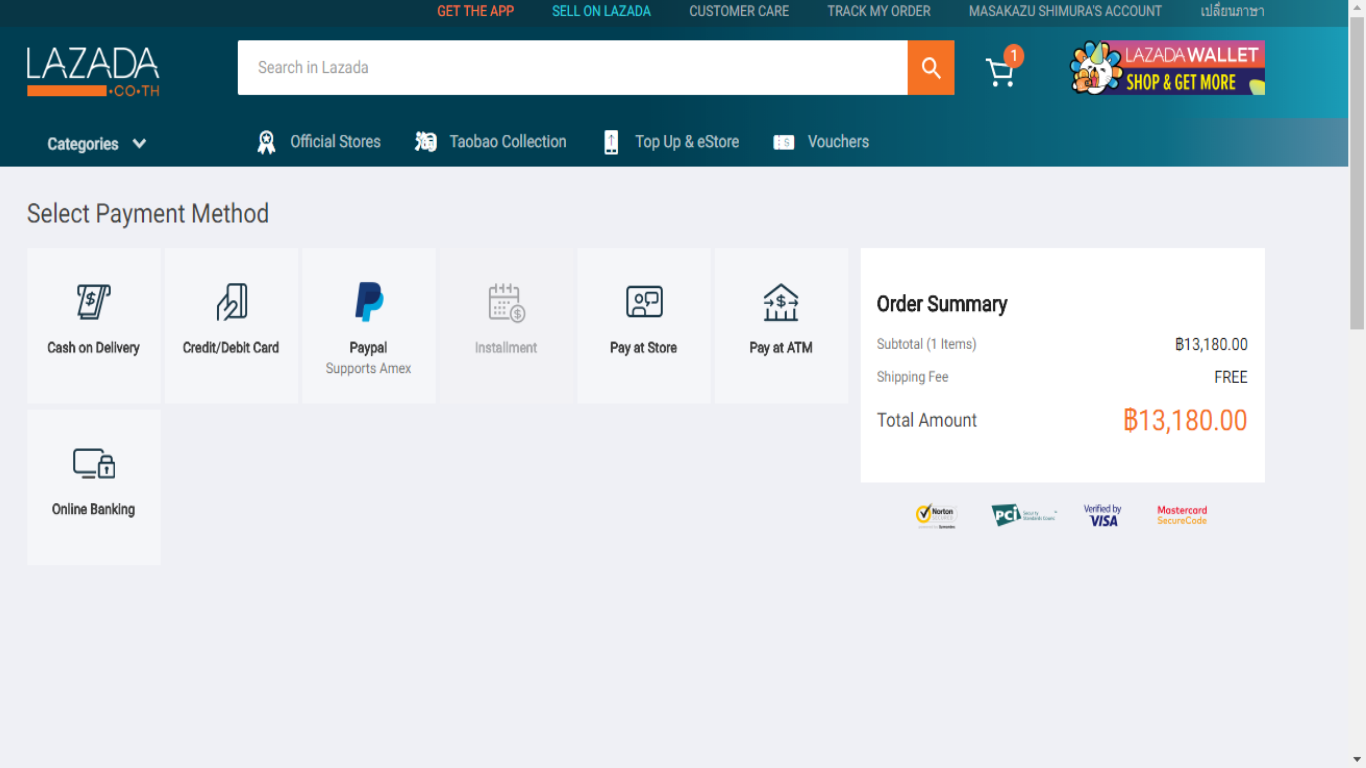Click the Mastercard SecureCode badge

click(1182, 515)
